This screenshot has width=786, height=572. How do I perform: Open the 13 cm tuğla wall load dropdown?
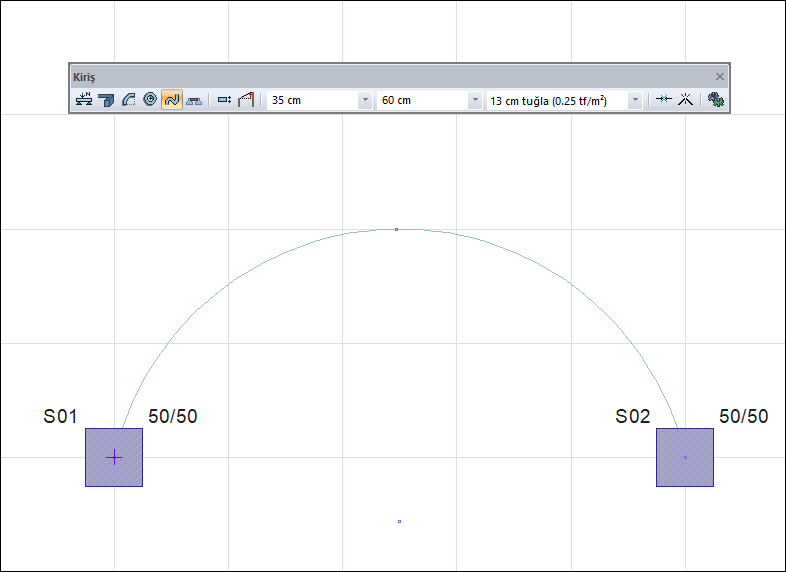634,101
